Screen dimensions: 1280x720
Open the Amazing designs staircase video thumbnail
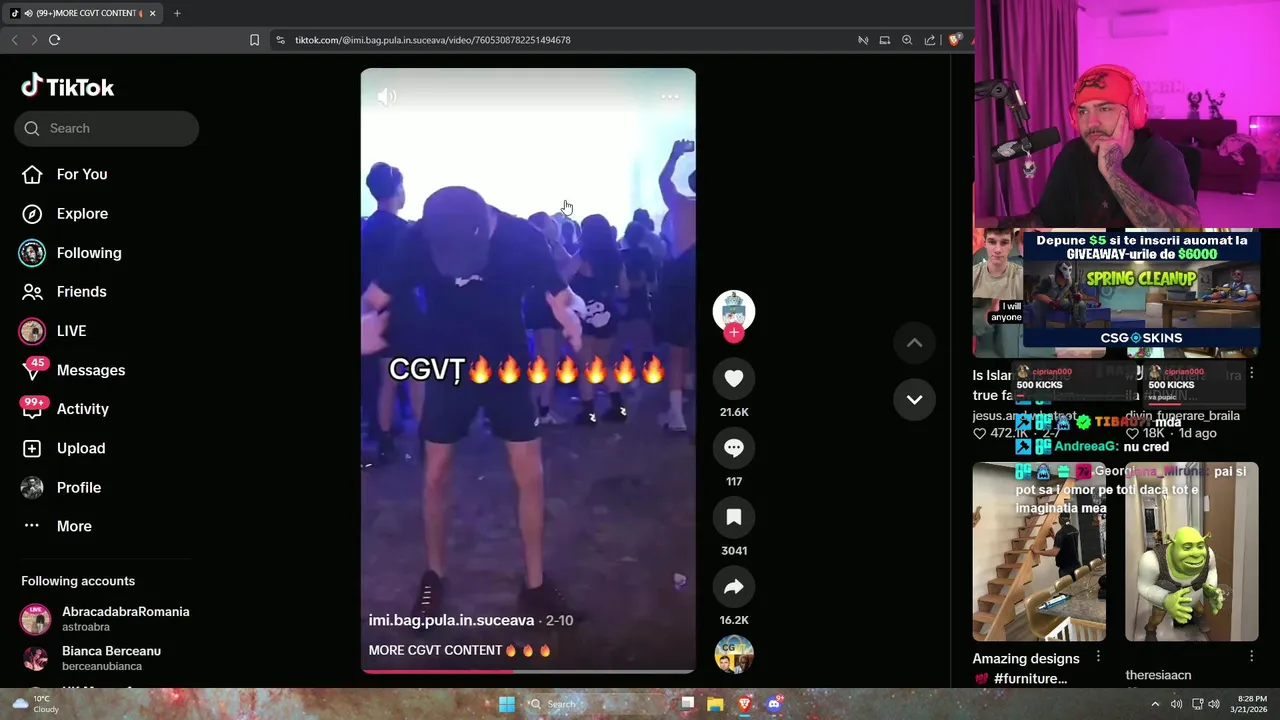(x=1039, y=551)
